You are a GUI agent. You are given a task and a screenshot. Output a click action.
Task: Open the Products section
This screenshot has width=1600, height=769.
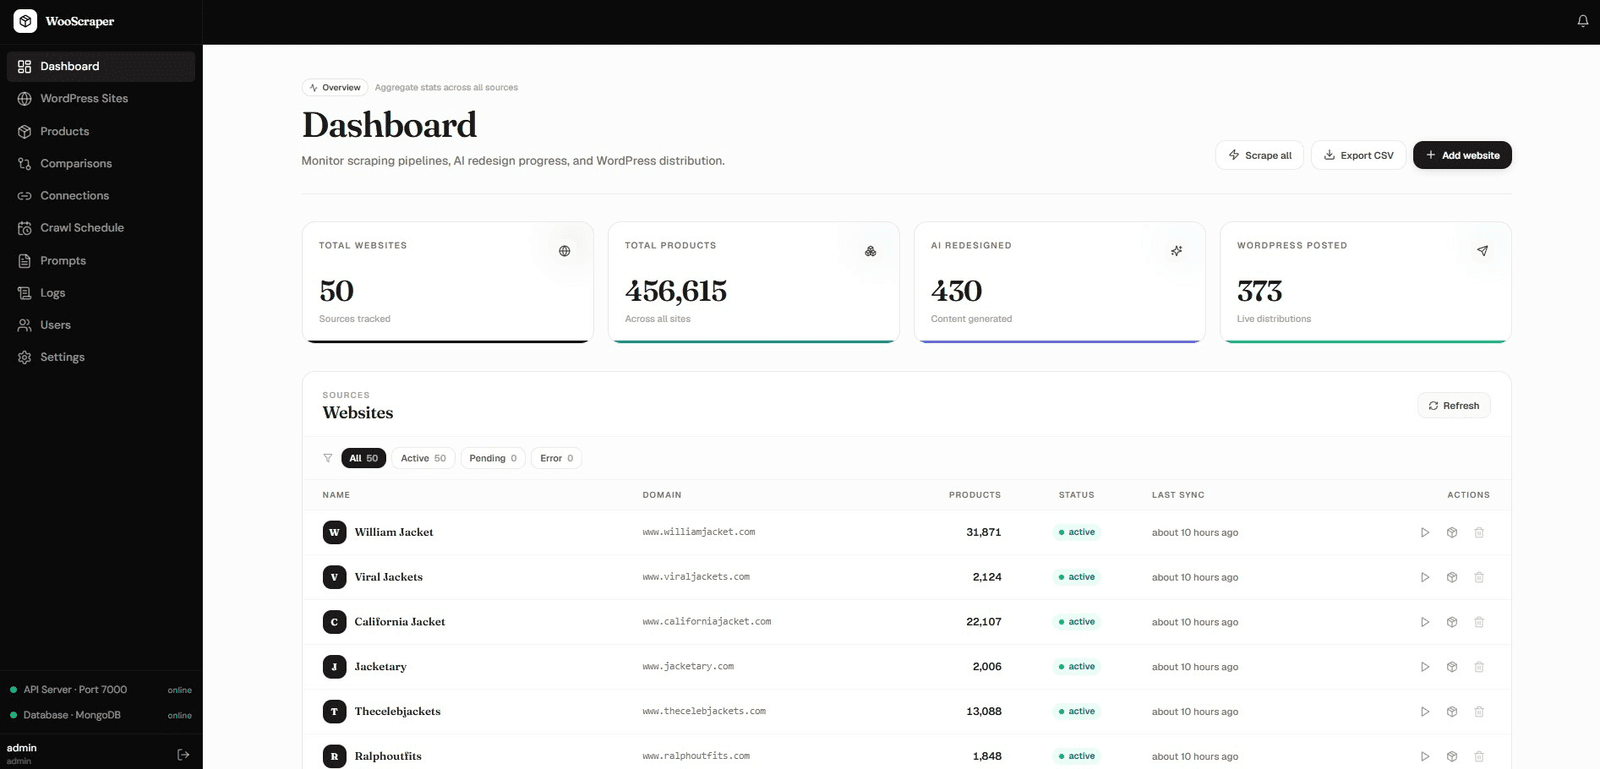[101, 131]
